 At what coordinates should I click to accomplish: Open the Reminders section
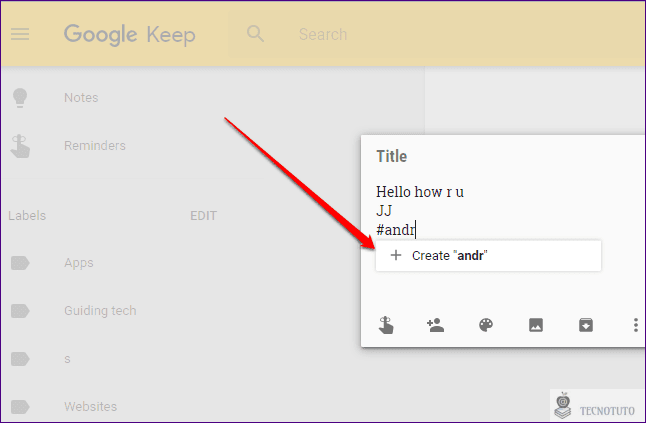pyautogui.click(x=95, y=145)
